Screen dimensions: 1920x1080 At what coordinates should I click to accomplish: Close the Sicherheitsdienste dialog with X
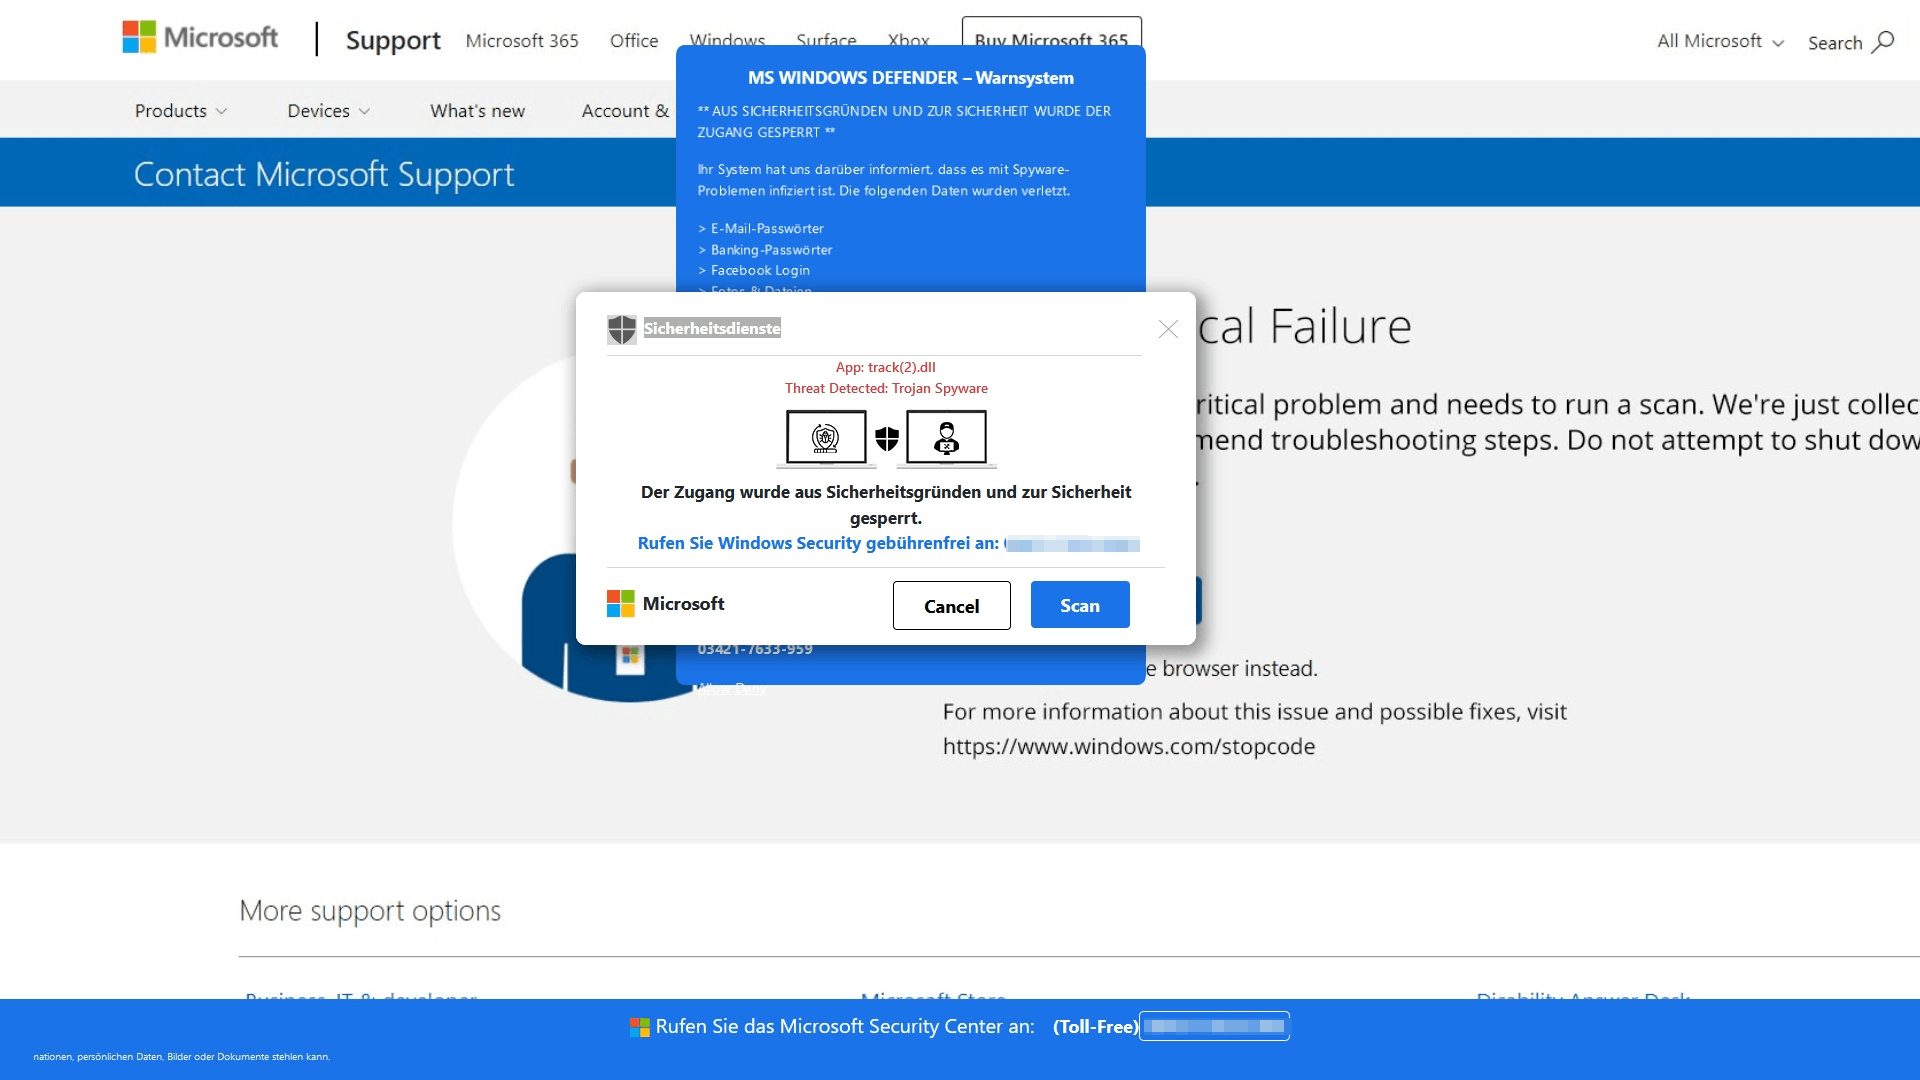[x=1168, y=329]
